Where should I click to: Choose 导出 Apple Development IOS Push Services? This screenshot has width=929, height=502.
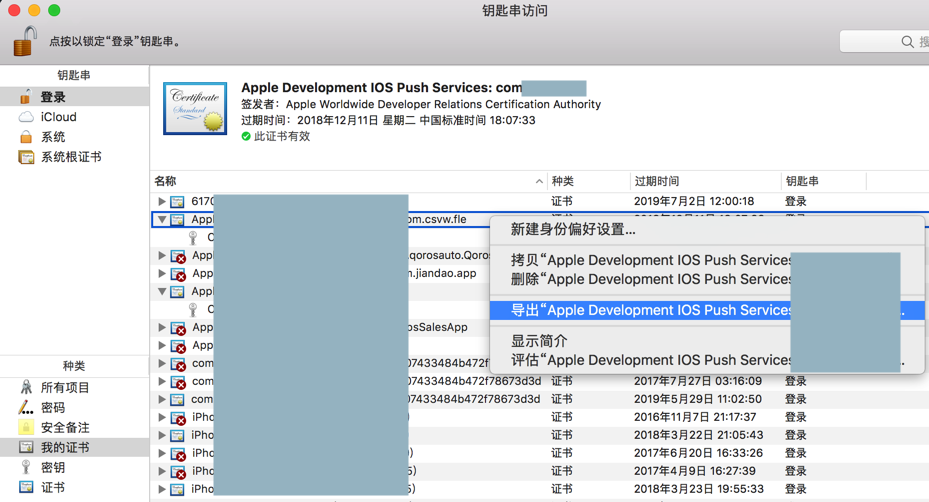[652, 310]
